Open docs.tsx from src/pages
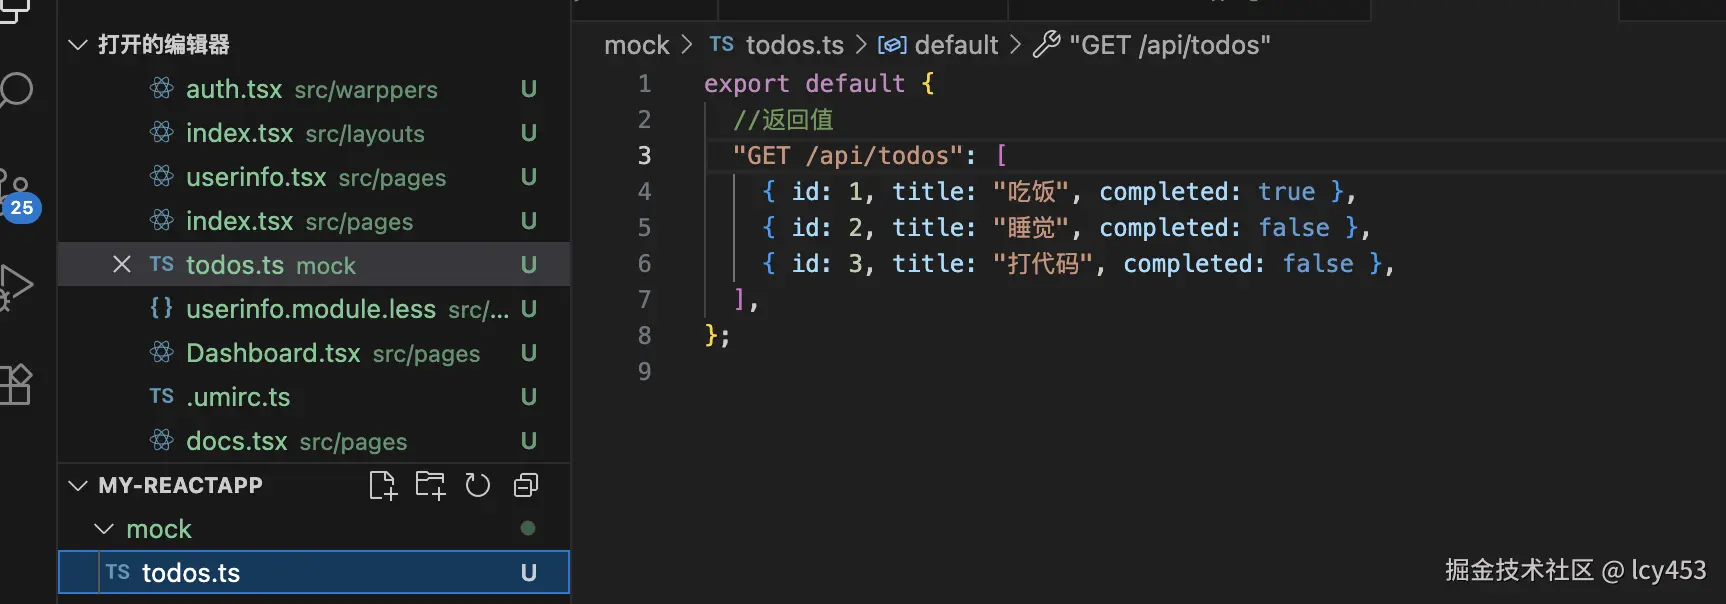Viewport: 1726px width, 604px height. click(314, 441)
